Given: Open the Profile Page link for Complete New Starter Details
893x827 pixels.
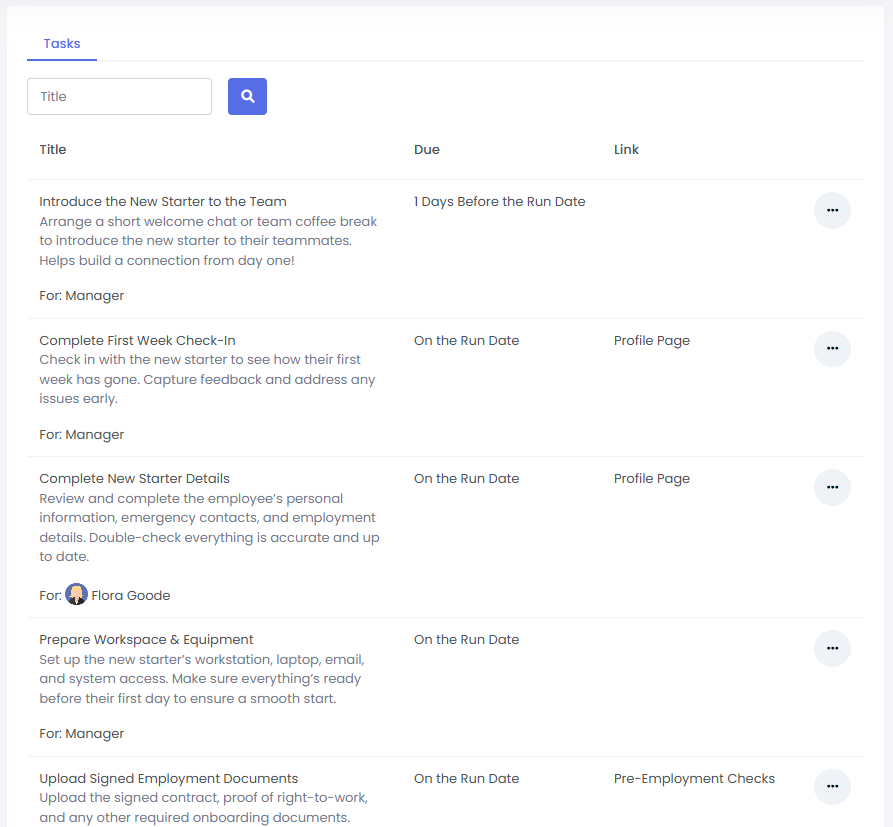Looking at the screenshot, I should coord(651,478).
